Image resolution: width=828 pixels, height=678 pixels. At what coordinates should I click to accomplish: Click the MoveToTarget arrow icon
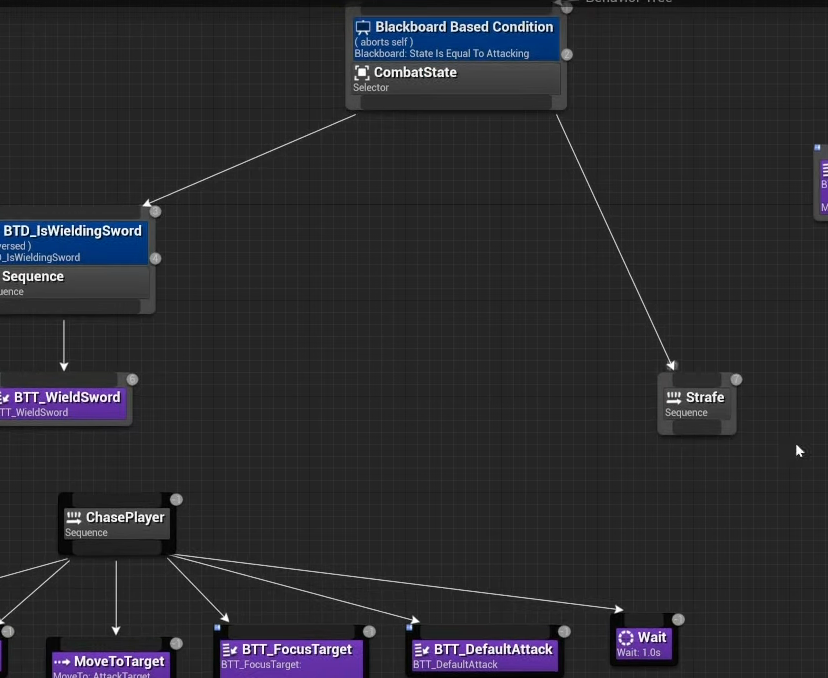(x=62, y=662)
